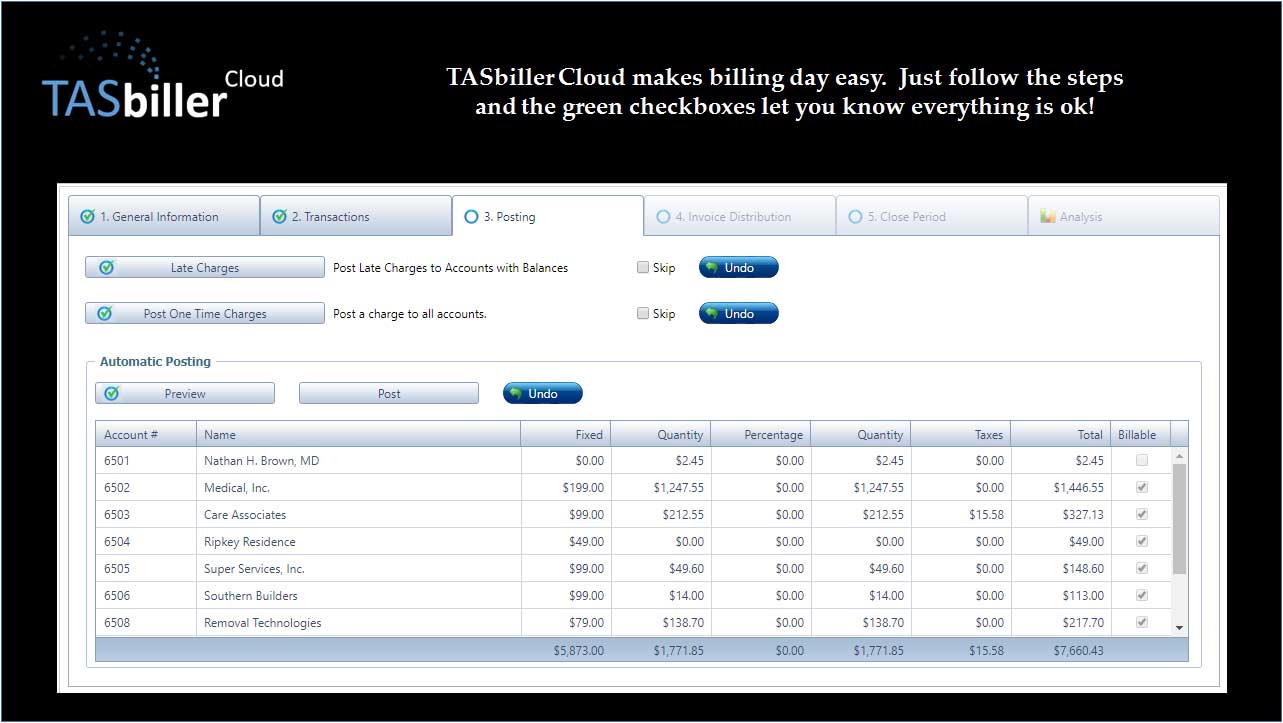
Task: Click the $327.13 total cell
Action: pyautogui.click(x=1061, y=515)
